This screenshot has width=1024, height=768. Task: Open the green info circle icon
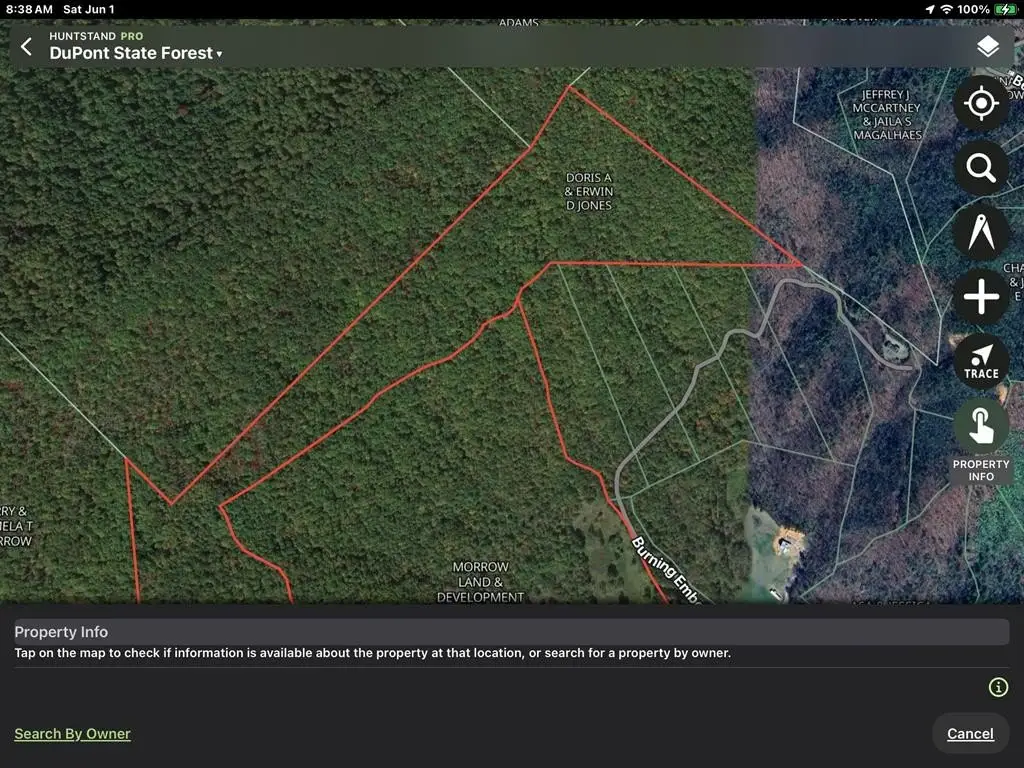click(x=997, y=687)
